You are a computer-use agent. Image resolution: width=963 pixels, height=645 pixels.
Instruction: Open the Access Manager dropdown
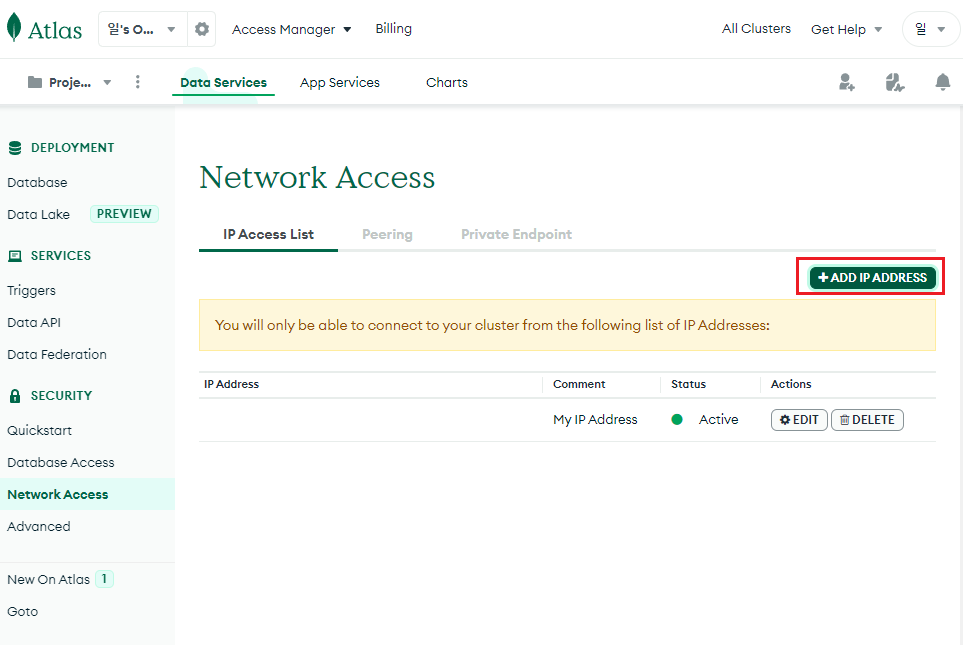point(291,29)
